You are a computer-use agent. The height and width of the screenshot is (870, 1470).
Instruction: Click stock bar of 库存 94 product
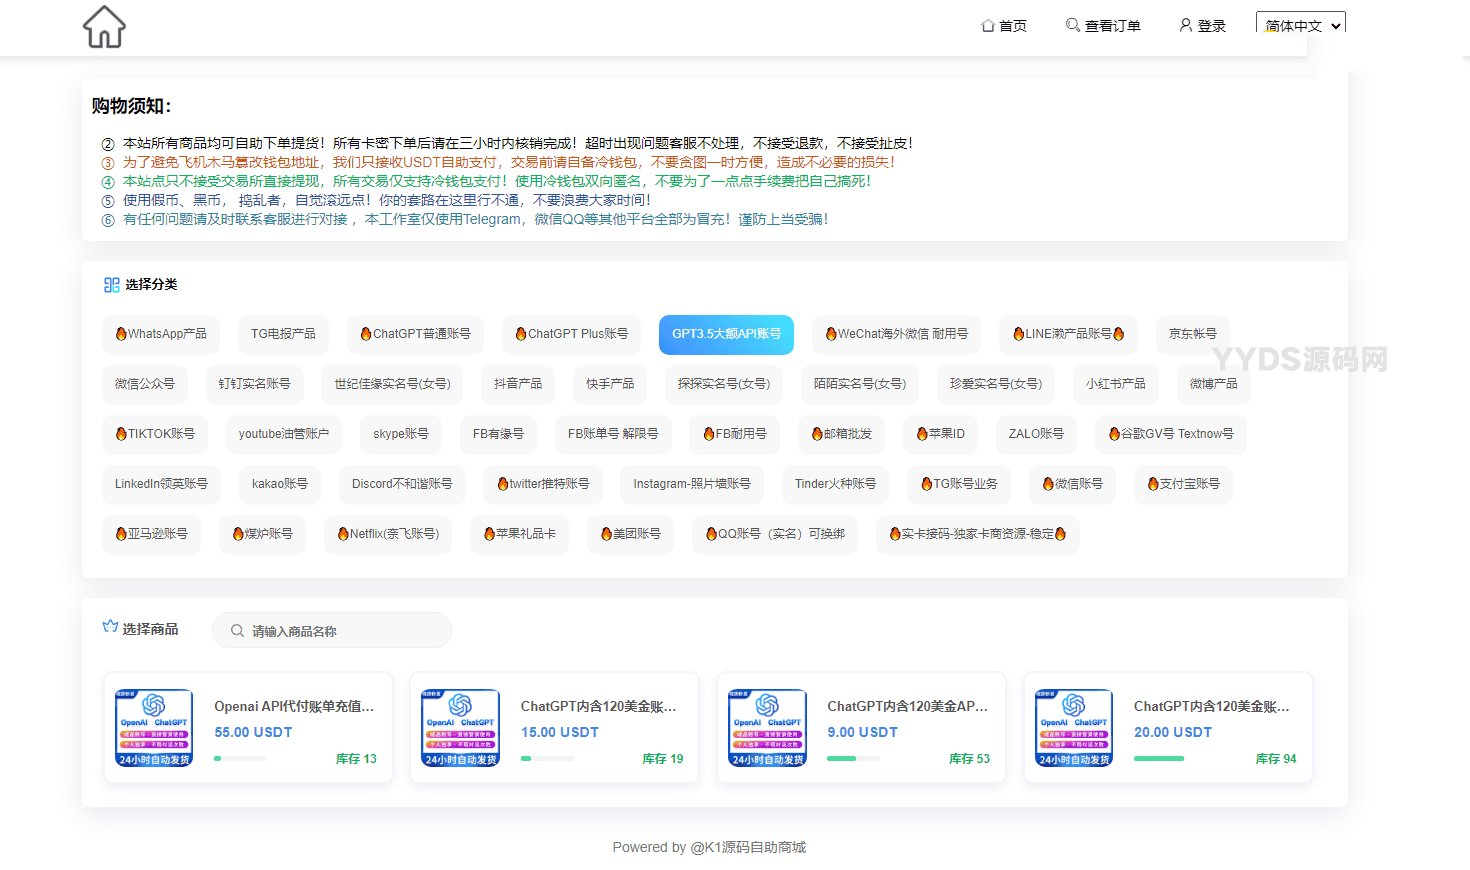[x=1160, y=759]
